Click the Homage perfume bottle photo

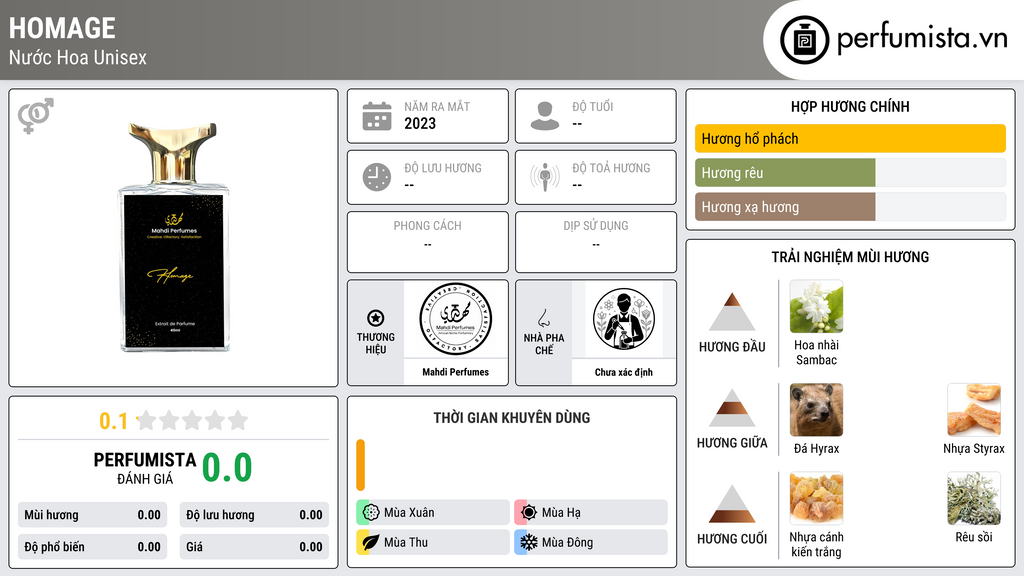coord(174,237)
